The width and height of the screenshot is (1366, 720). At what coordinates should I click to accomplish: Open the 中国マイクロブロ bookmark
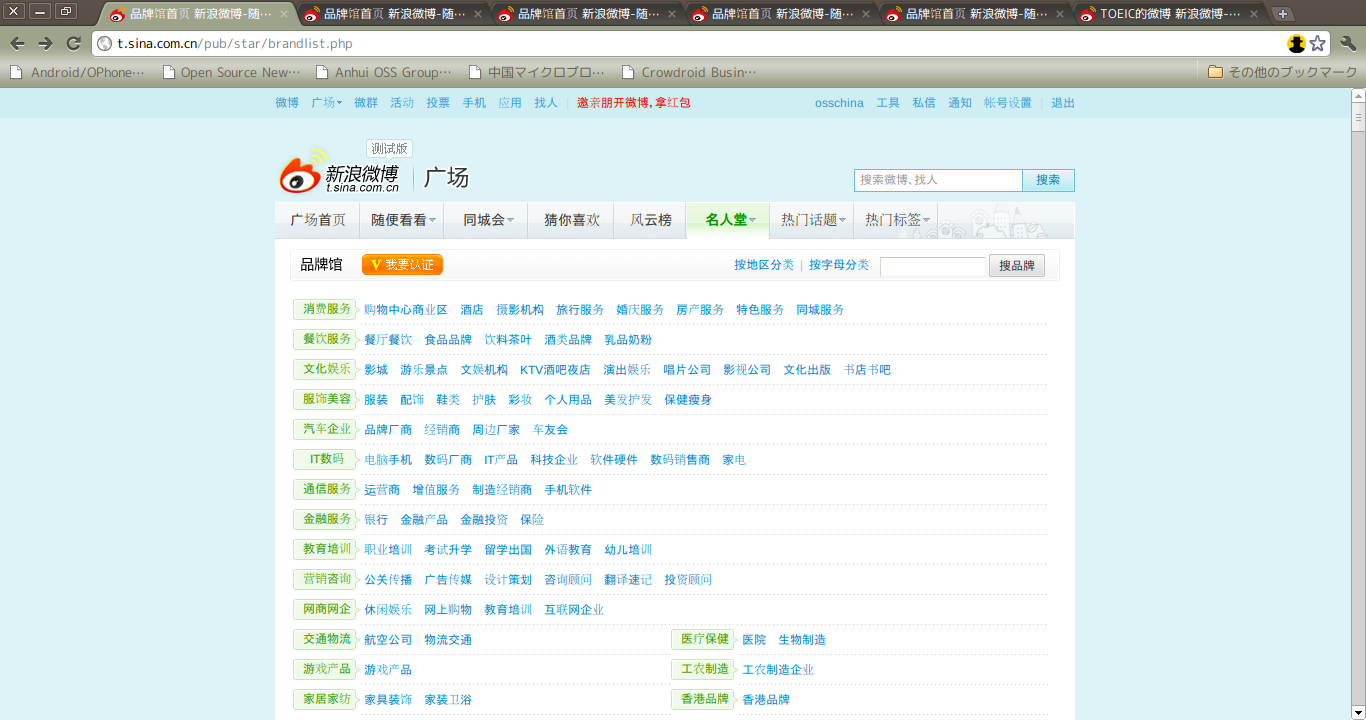point(537,72)
